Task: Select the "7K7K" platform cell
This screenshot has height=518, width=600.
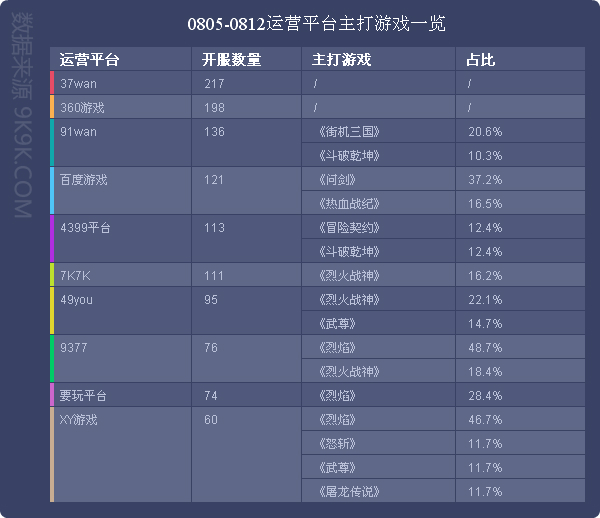Action: (x=121, y=275)
